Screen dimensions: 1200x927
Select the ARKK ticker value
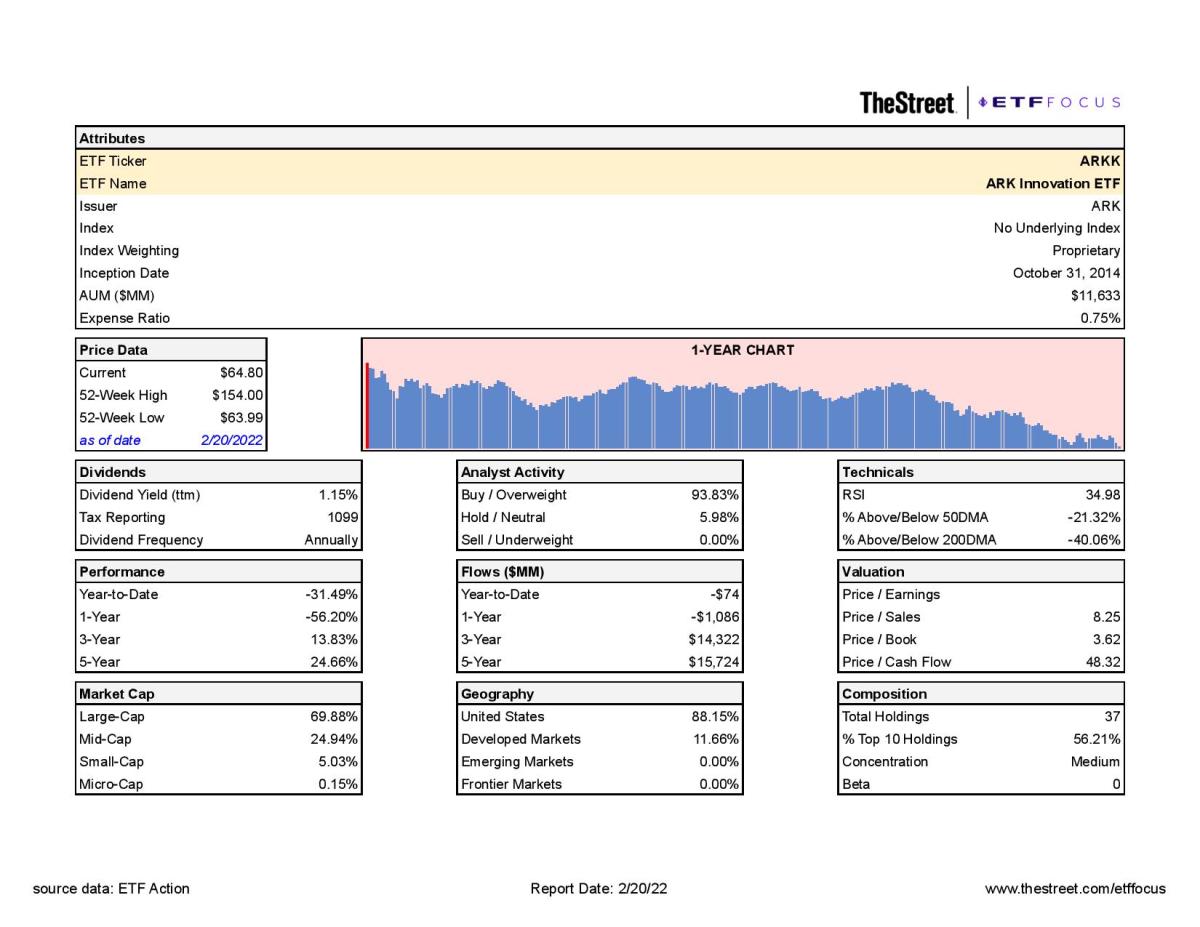[1101, 161]
